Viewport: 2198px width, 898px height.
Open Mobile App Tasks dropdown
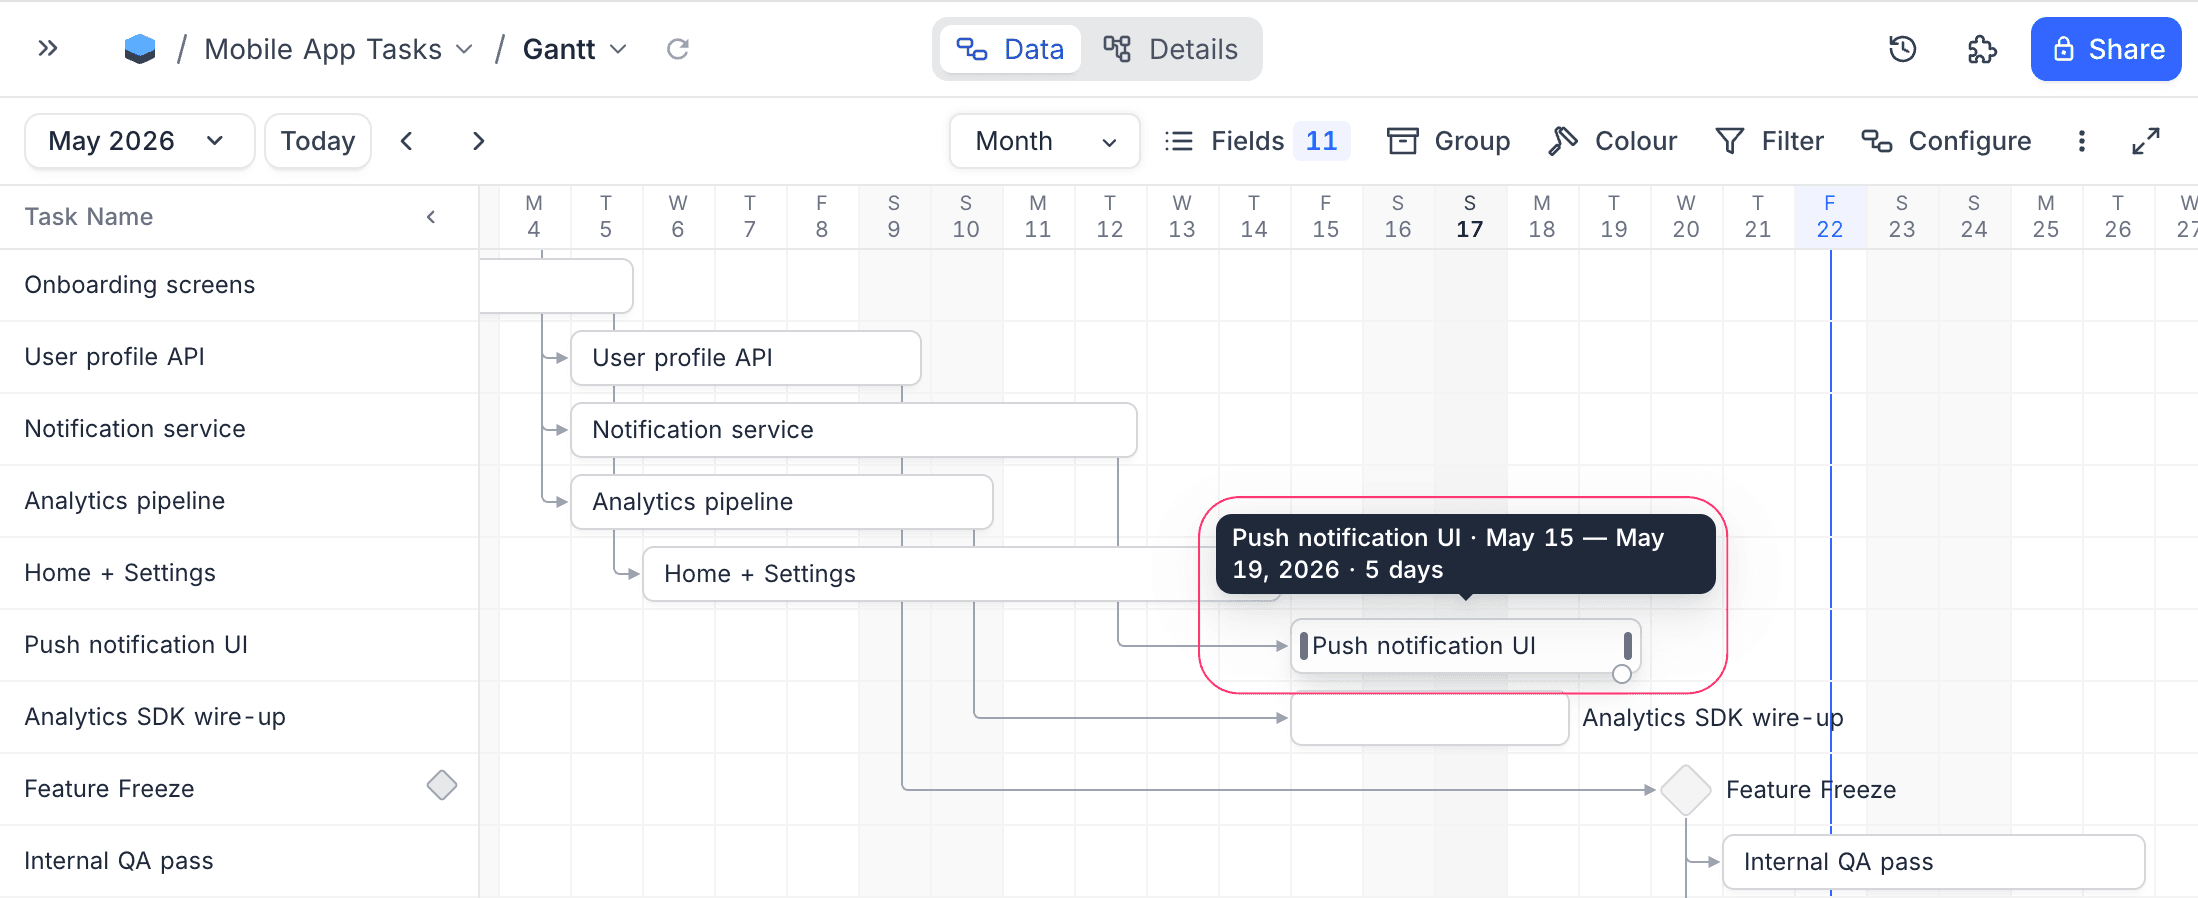[338, 49]
